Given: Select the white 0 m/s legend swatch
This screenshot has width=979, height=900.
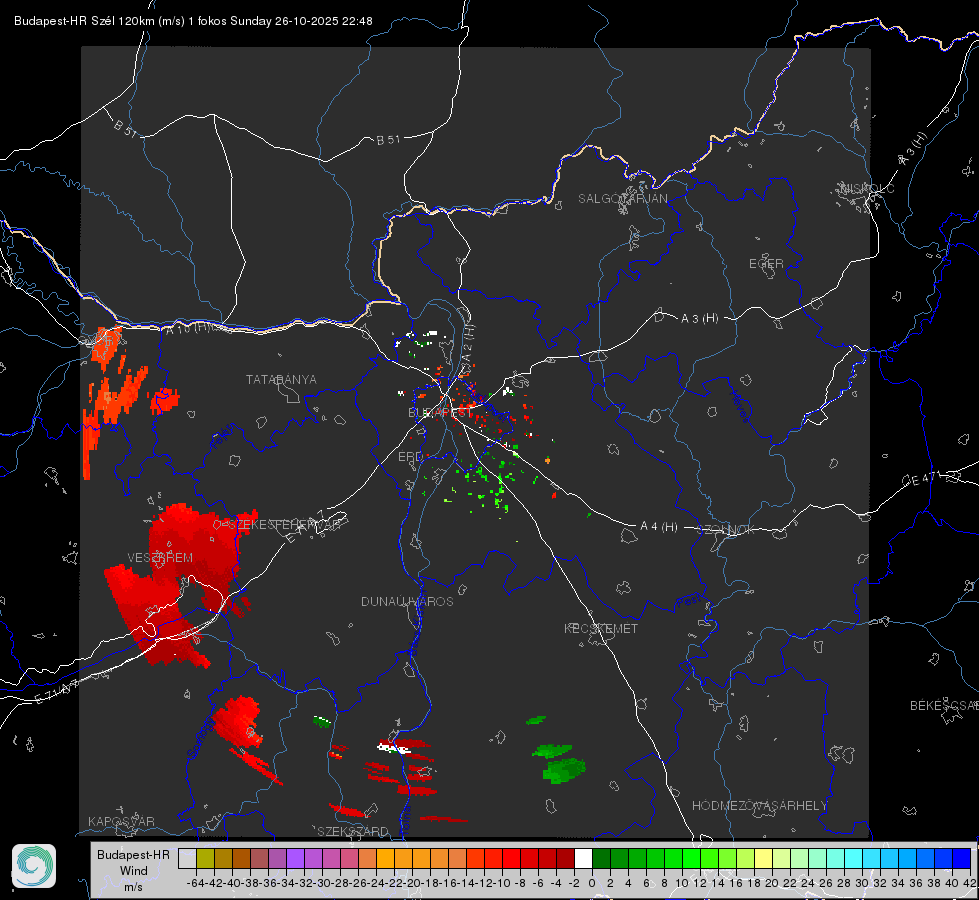Looking at the screenshot, I should 583,858.
